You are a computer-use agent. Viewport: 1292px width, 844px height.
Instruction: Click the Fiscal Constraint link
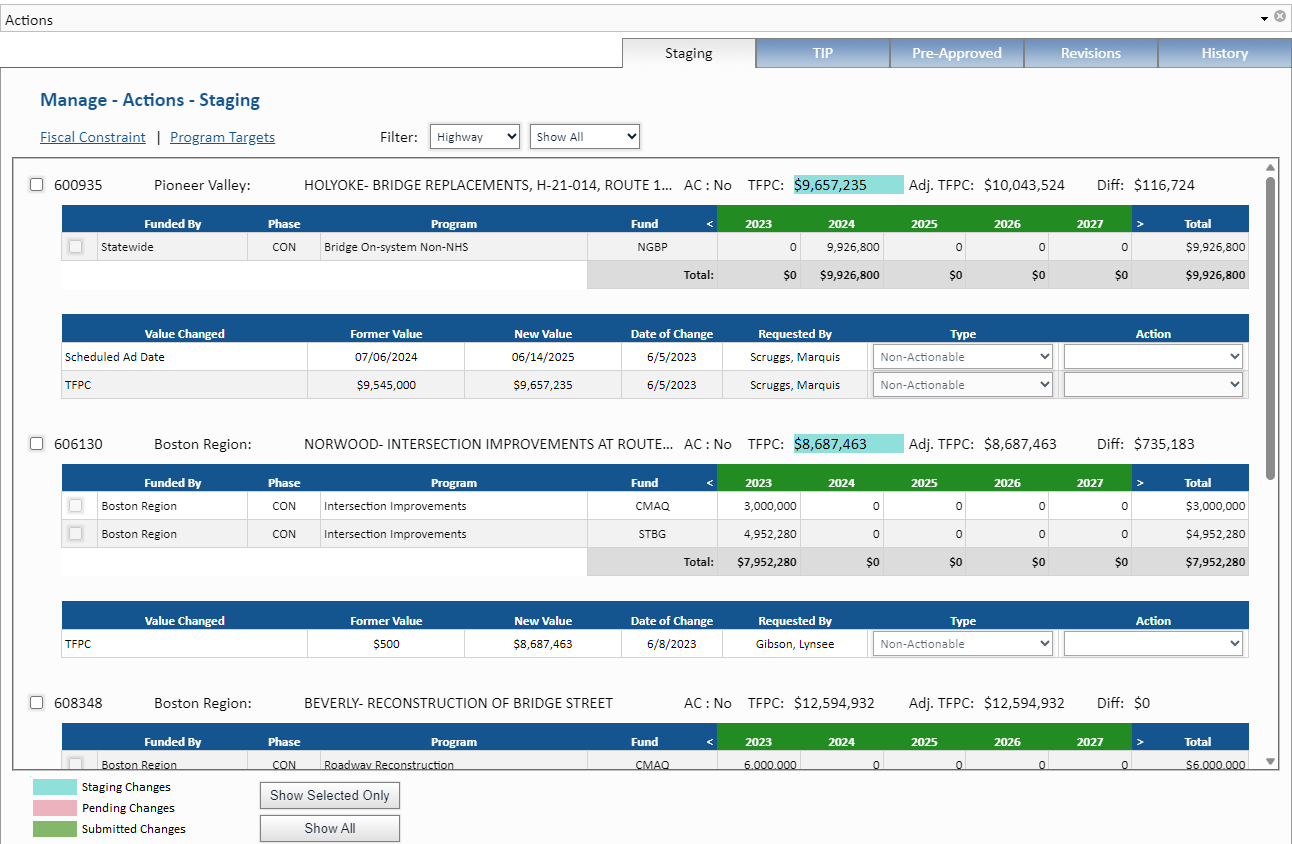[93, 137]
